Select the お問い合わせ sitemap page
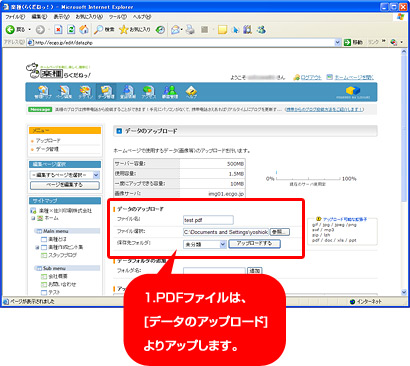The height and width of the screenshot is (366, 410). coord(62,284)
